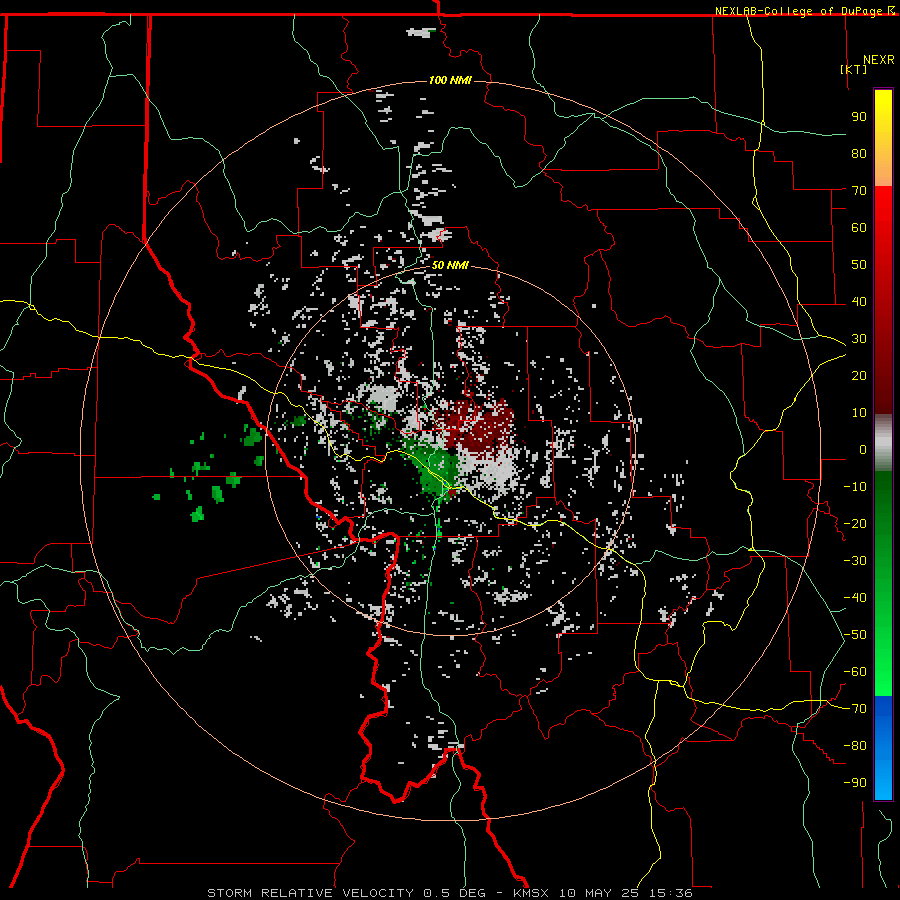Click the -60 value on the velocity scale
The height and width of the screenshot is (900, 900).
click(x=855, y=672)
